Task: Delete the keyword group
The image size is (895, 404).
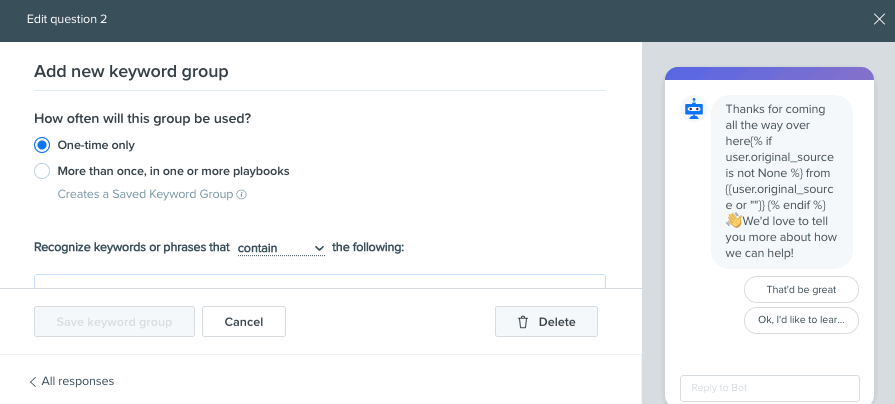Action: (546, 322)
